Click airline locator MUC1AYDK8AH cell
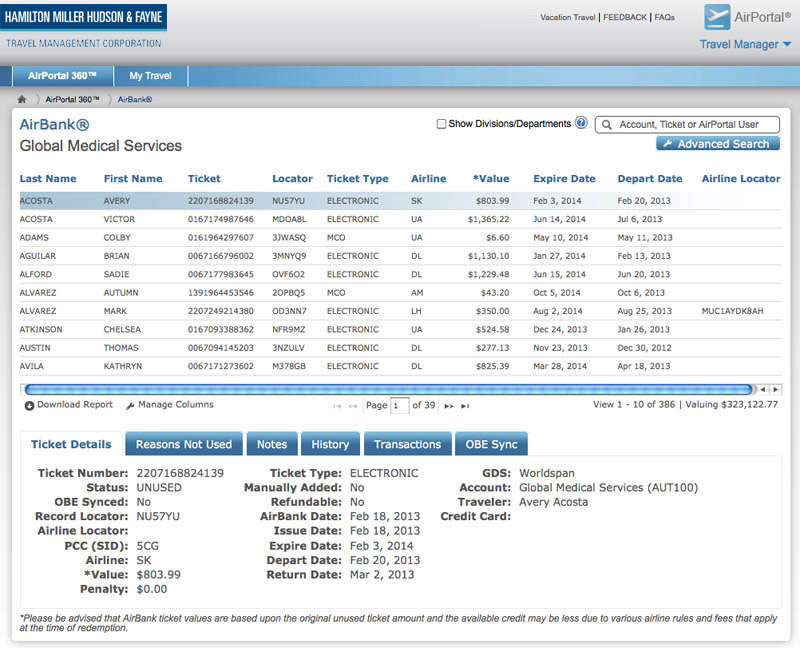 732,311
